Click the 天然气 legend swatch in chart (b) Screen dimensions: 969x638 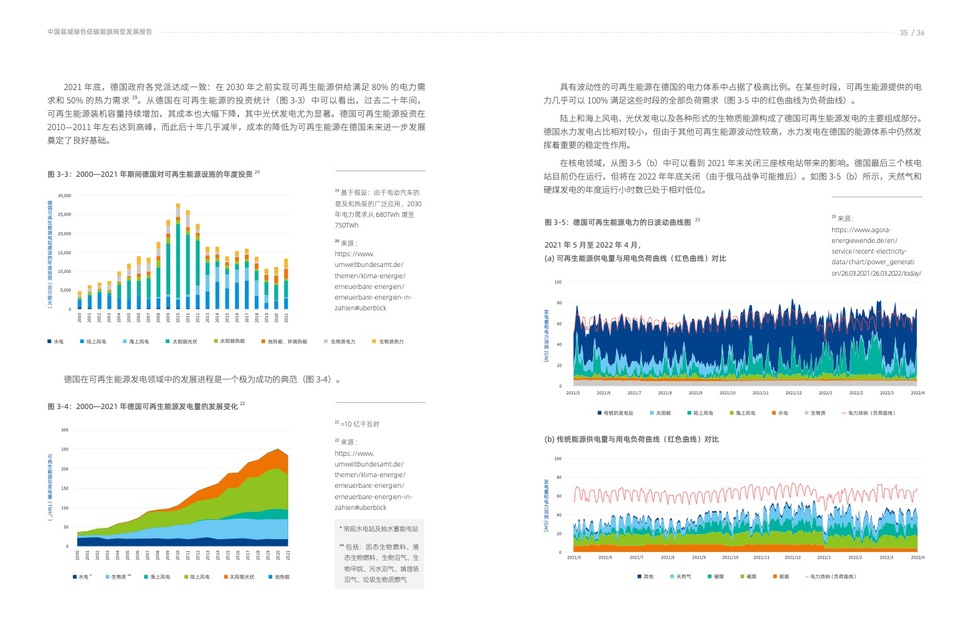click(671, 577)
